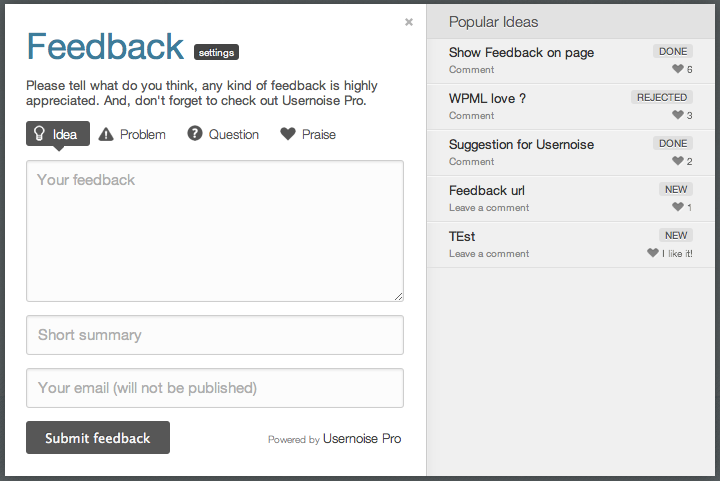720x481 pixels.
Task: Click the Submit feedback button
Action: 98,438
